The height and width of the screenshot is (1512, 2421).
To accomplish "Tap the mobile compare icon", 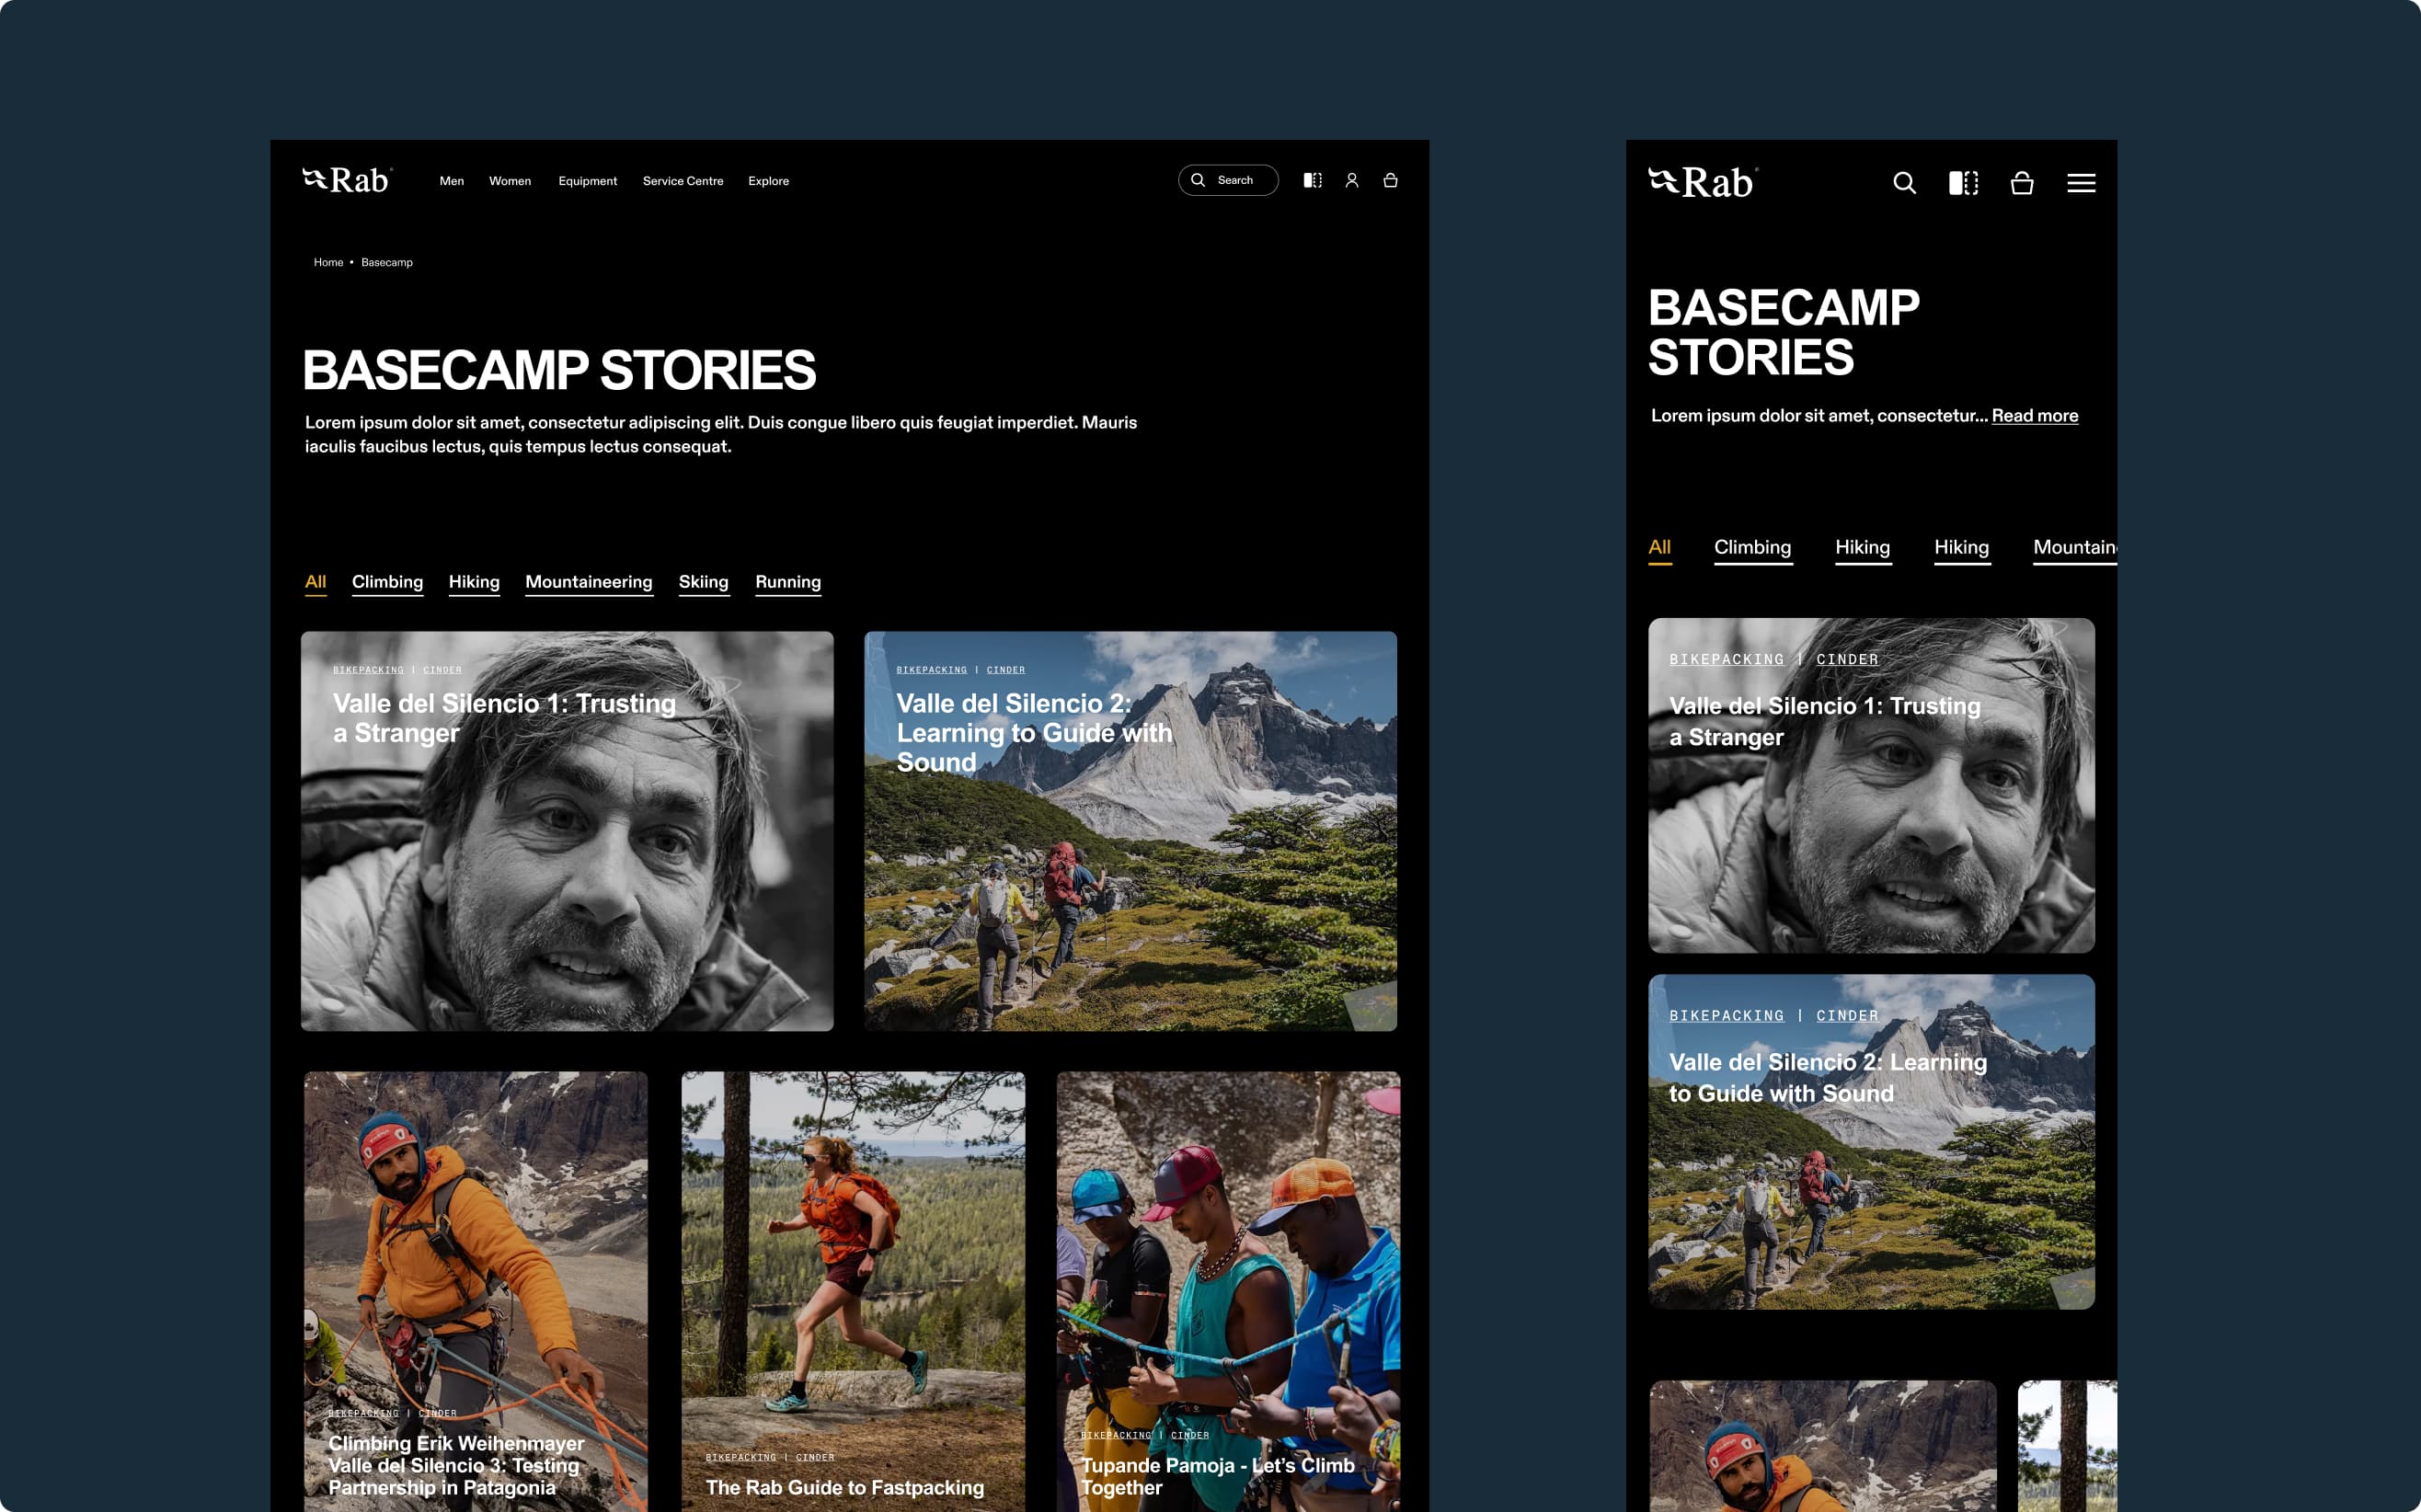I will click(x=1963, y=183).
